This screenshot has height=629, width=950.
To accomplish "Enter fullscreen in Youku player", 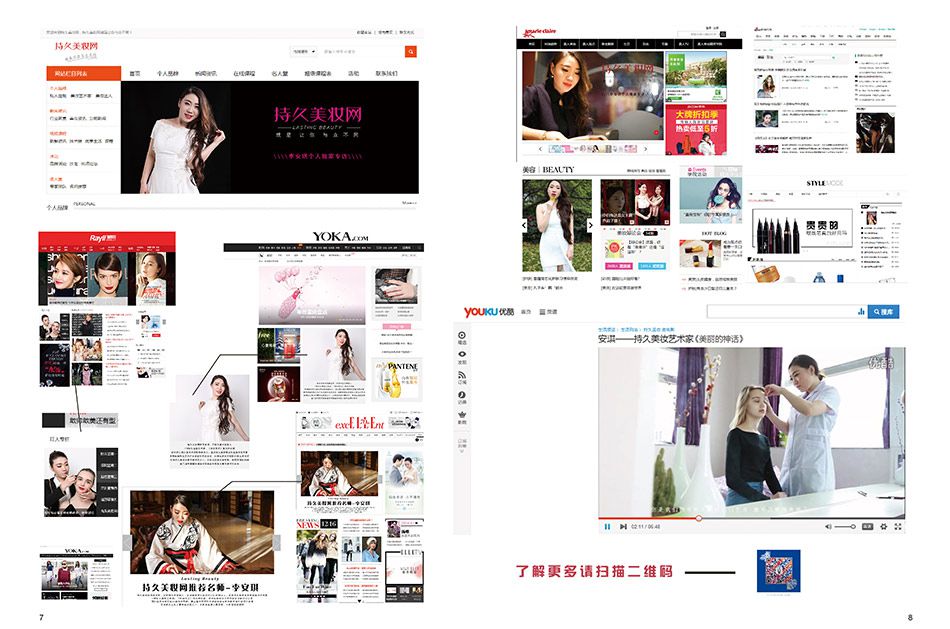I will (897, 526).
